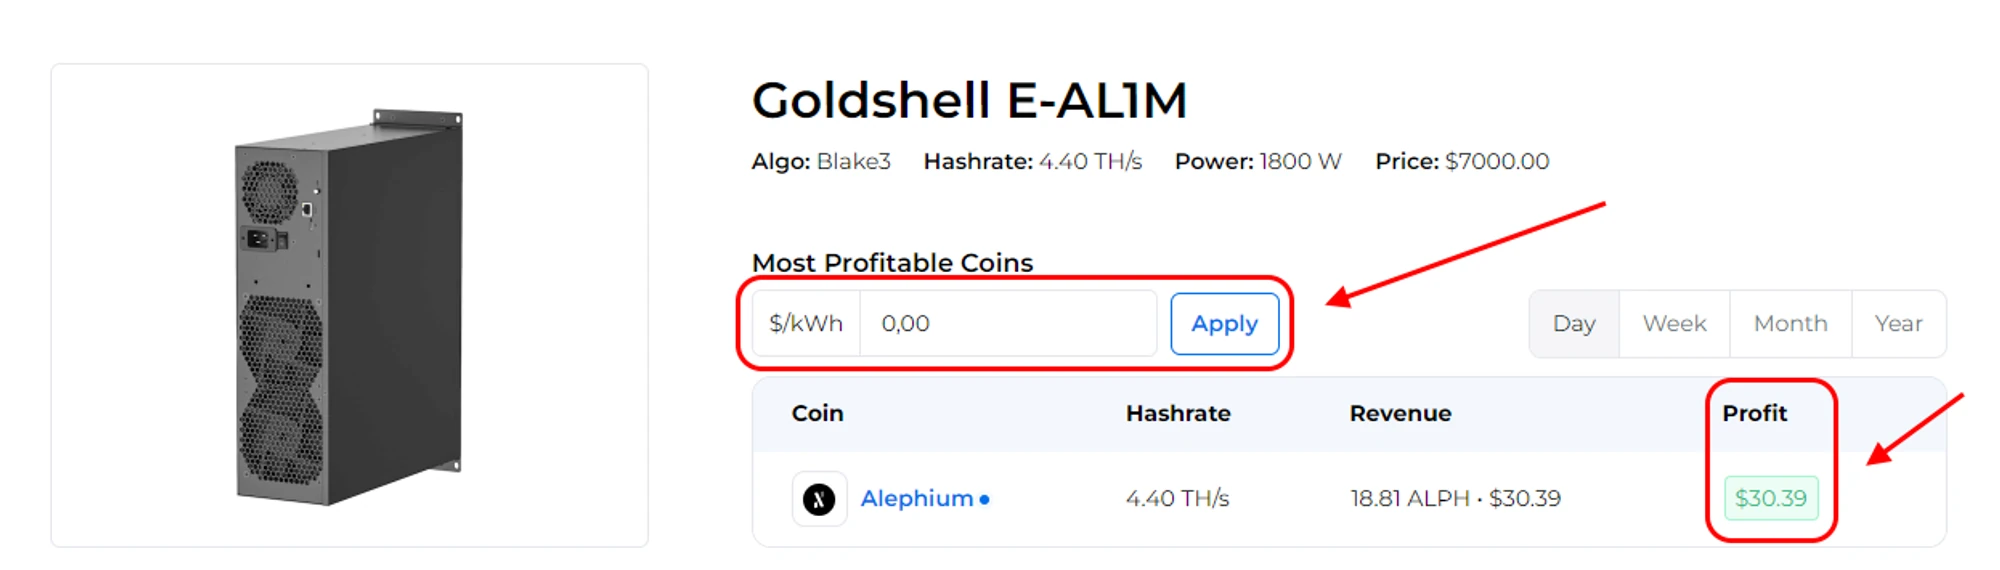2000x570 pixels.
Task: Click the 18.81 ALPH revenue value
Action: coord(1409,499)
